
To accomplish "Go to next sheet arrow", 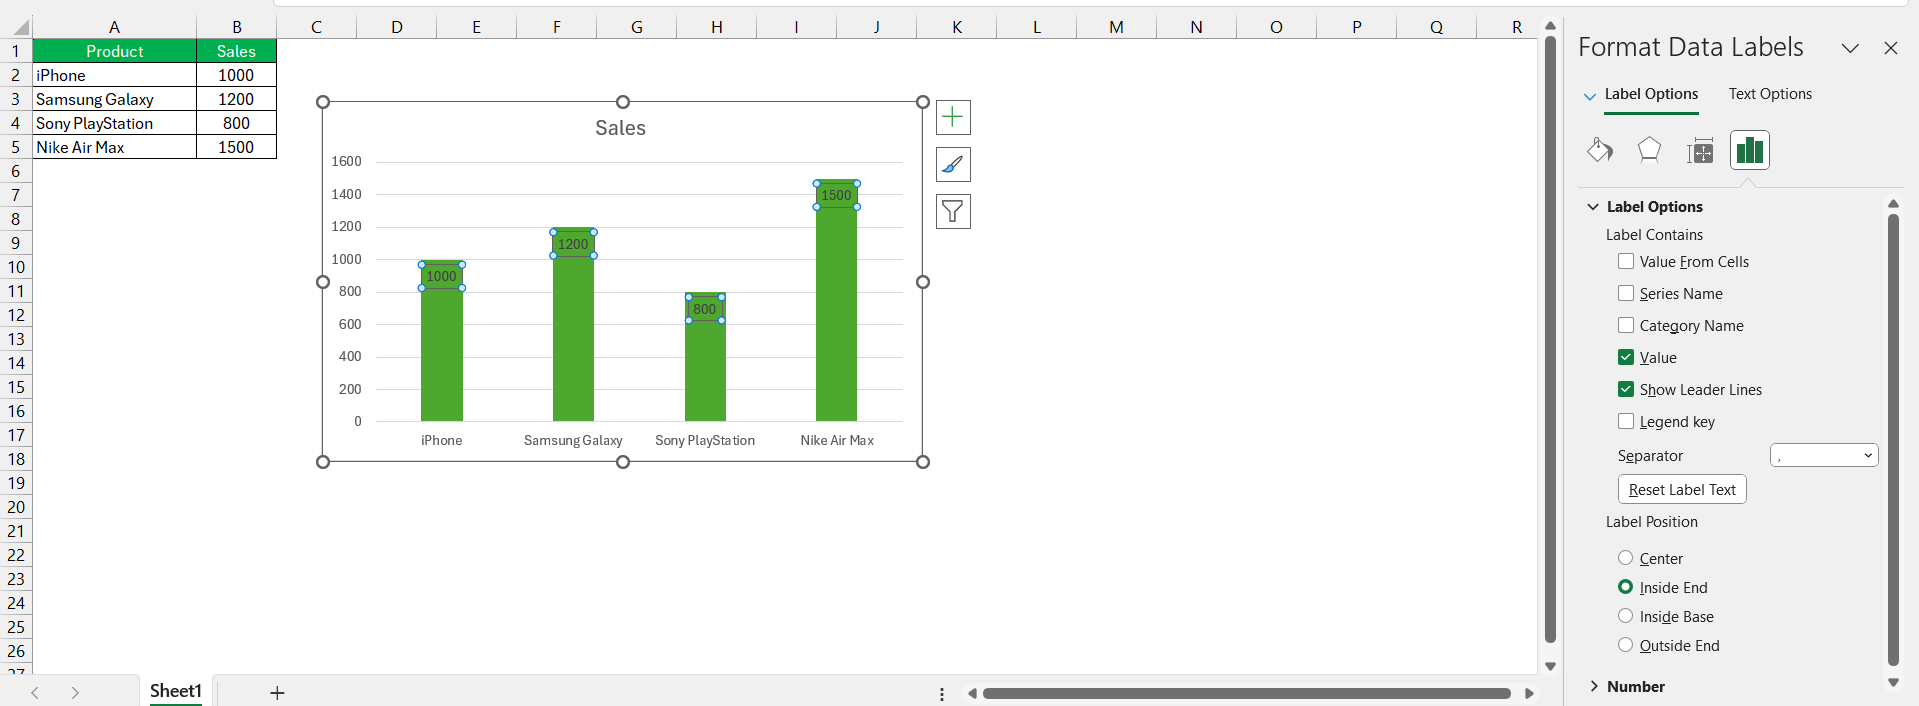I will [75, 692].
